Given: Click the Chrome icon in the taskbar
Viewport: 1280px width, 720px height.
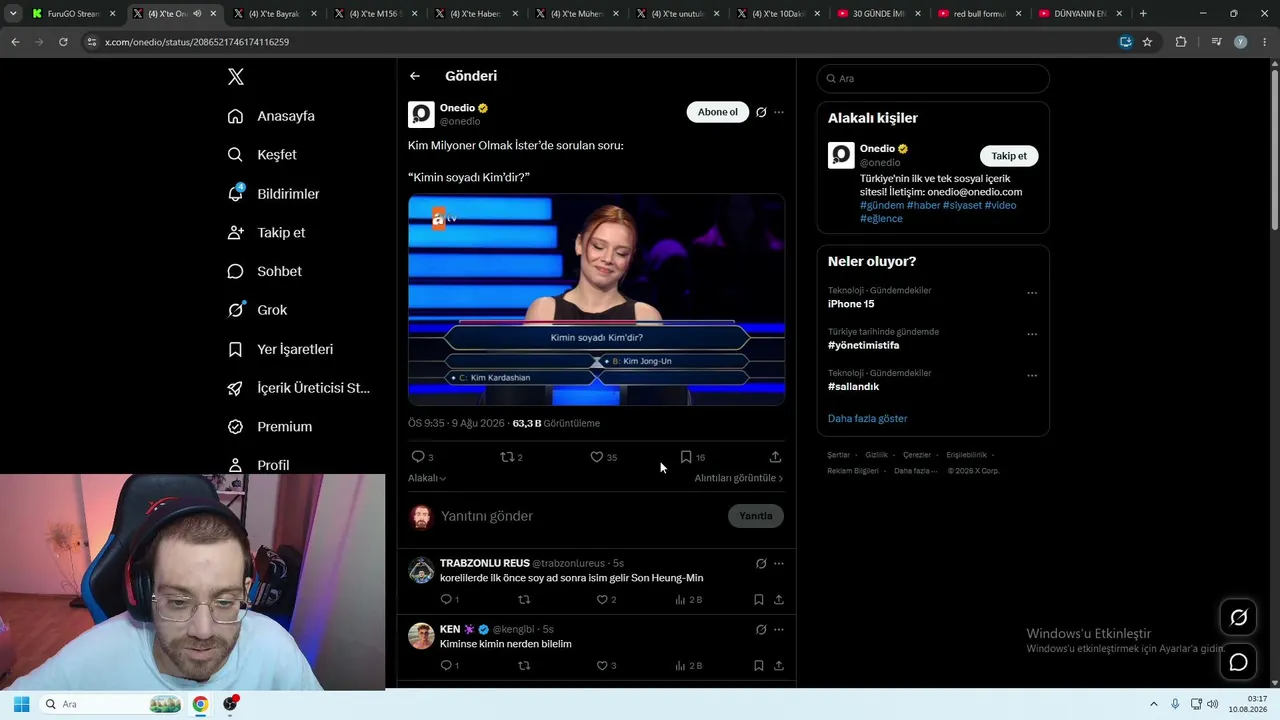Looking at the screenshot, I should (x=200, y=704).
